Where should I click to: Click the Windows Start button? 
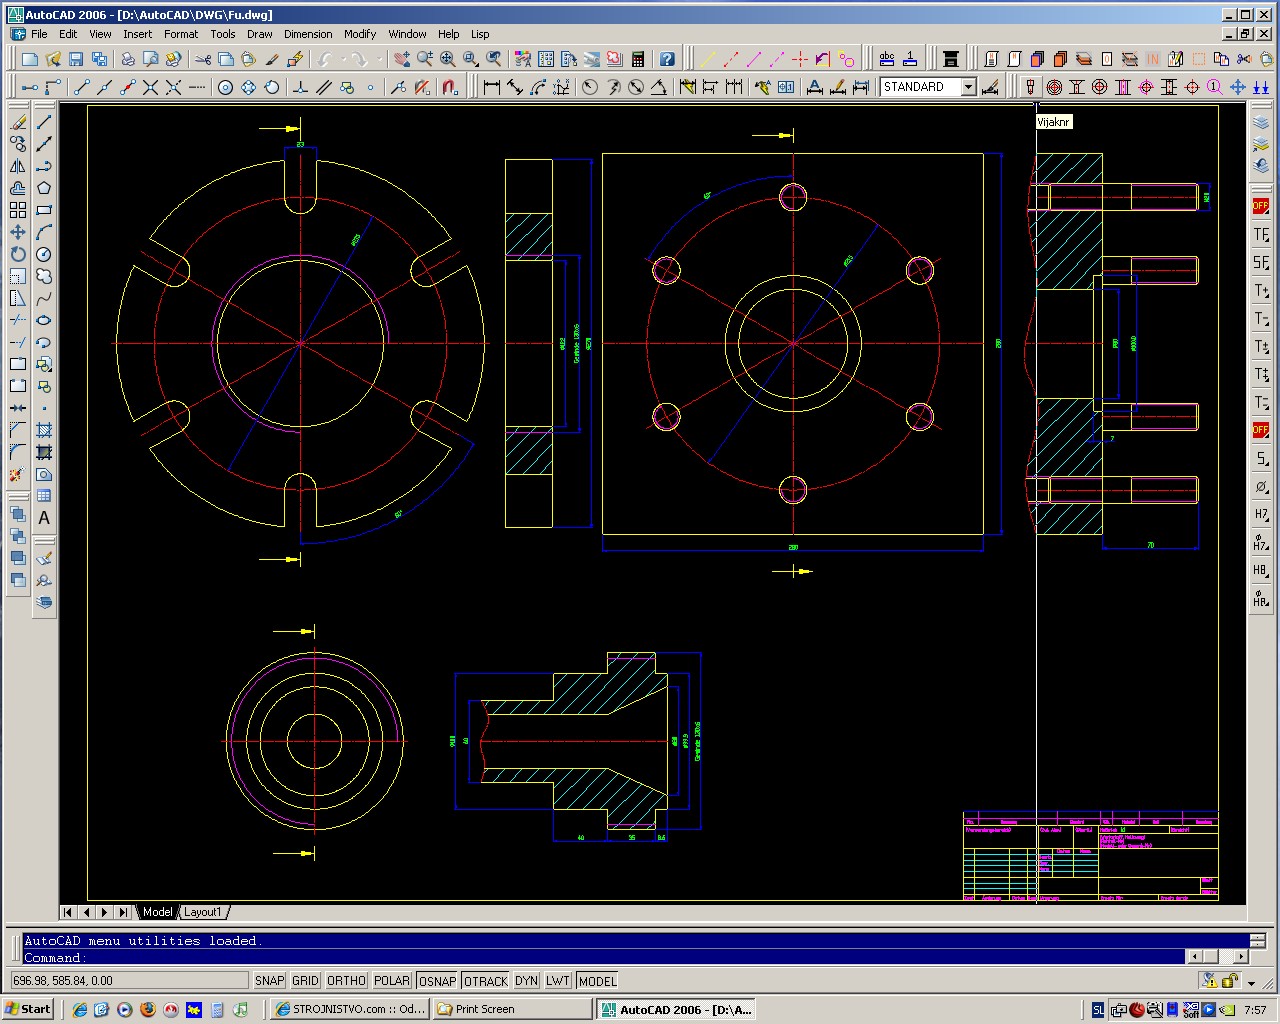tap(28, 1009)
